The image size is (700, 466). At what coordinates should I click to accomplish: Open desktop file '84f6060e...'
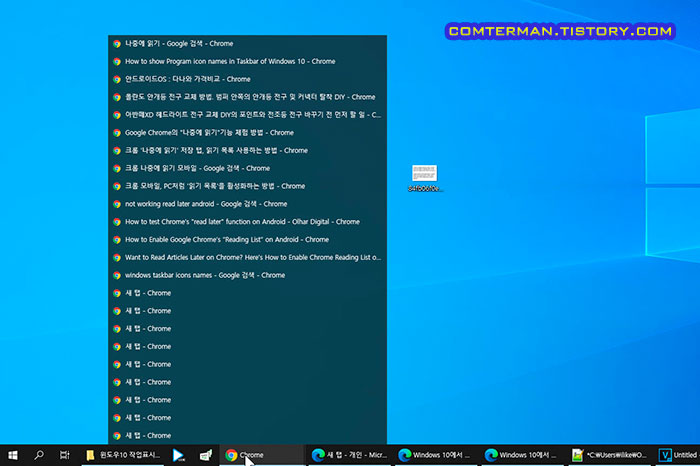(425, 178)
